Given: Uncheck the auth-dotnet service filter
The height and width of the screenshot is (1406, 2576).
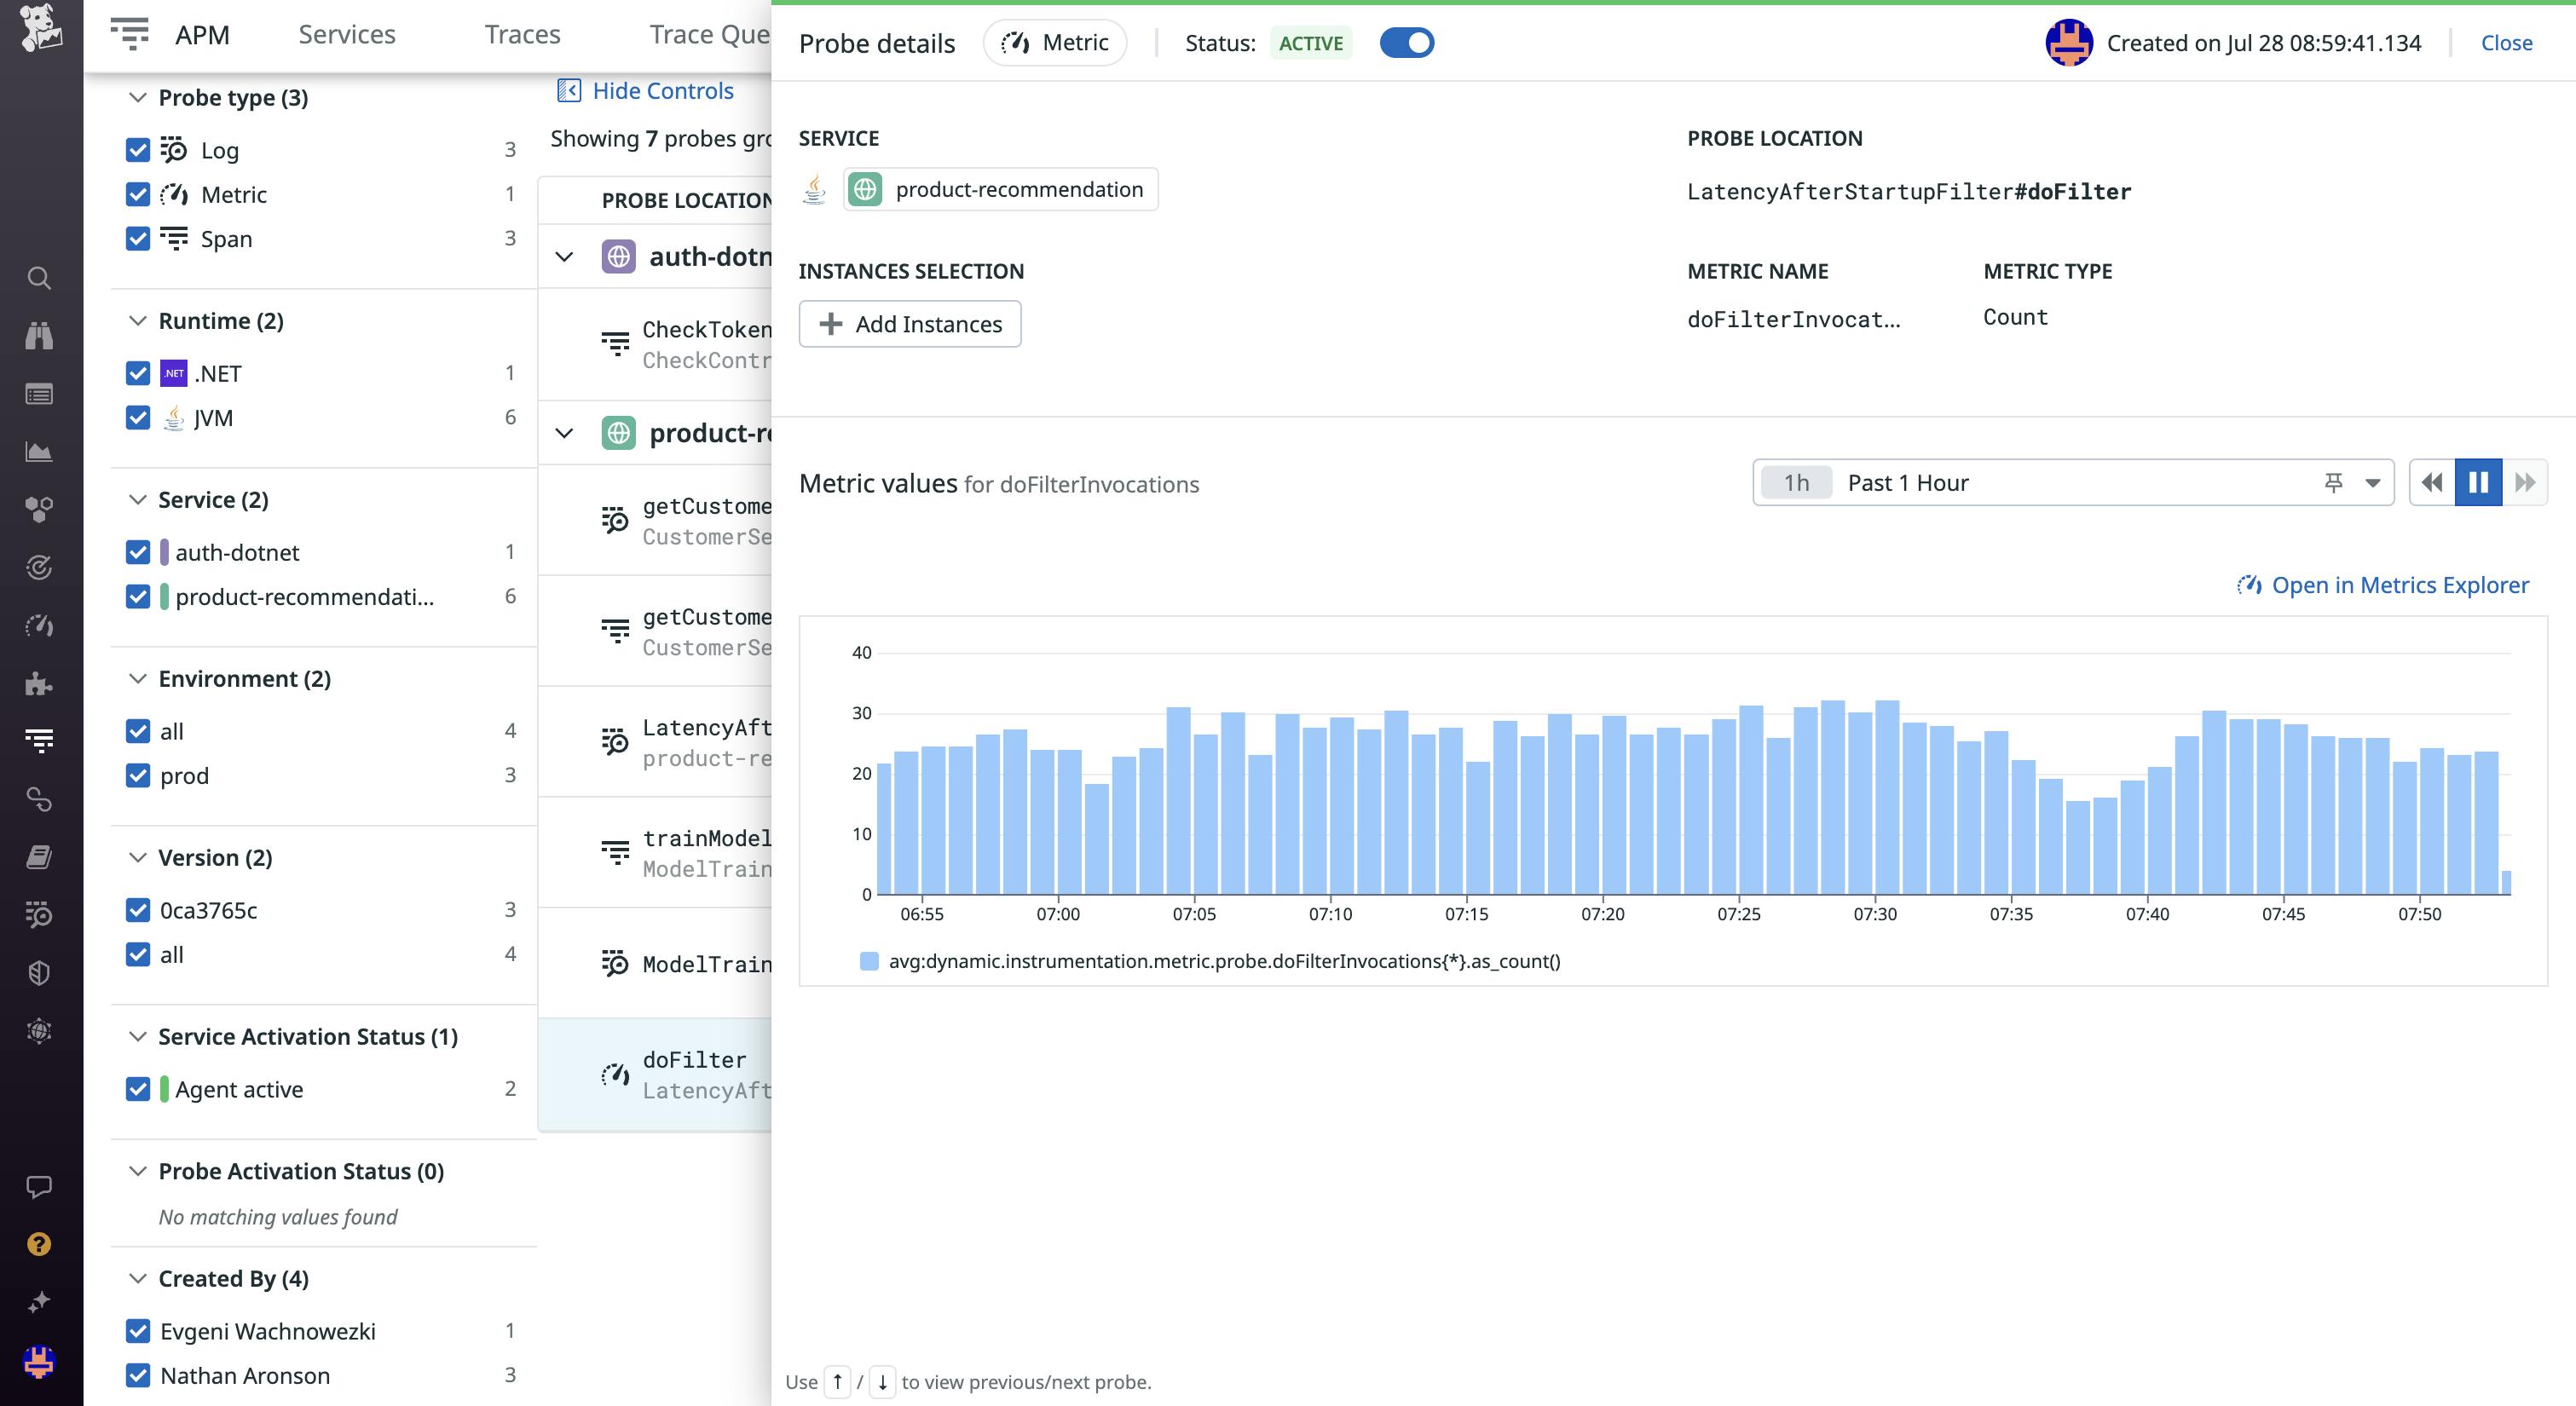Looking at the screenshot, I should tap(138, 551).
